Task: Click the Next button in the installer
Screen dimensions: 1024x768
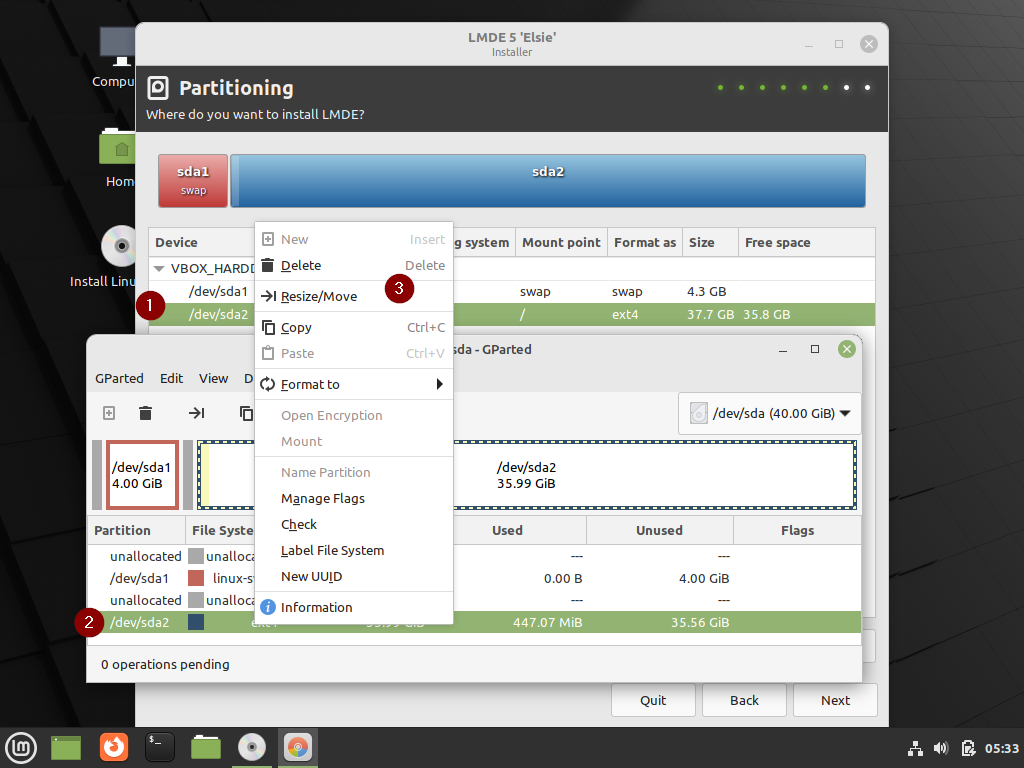Action: pos(835,700)
